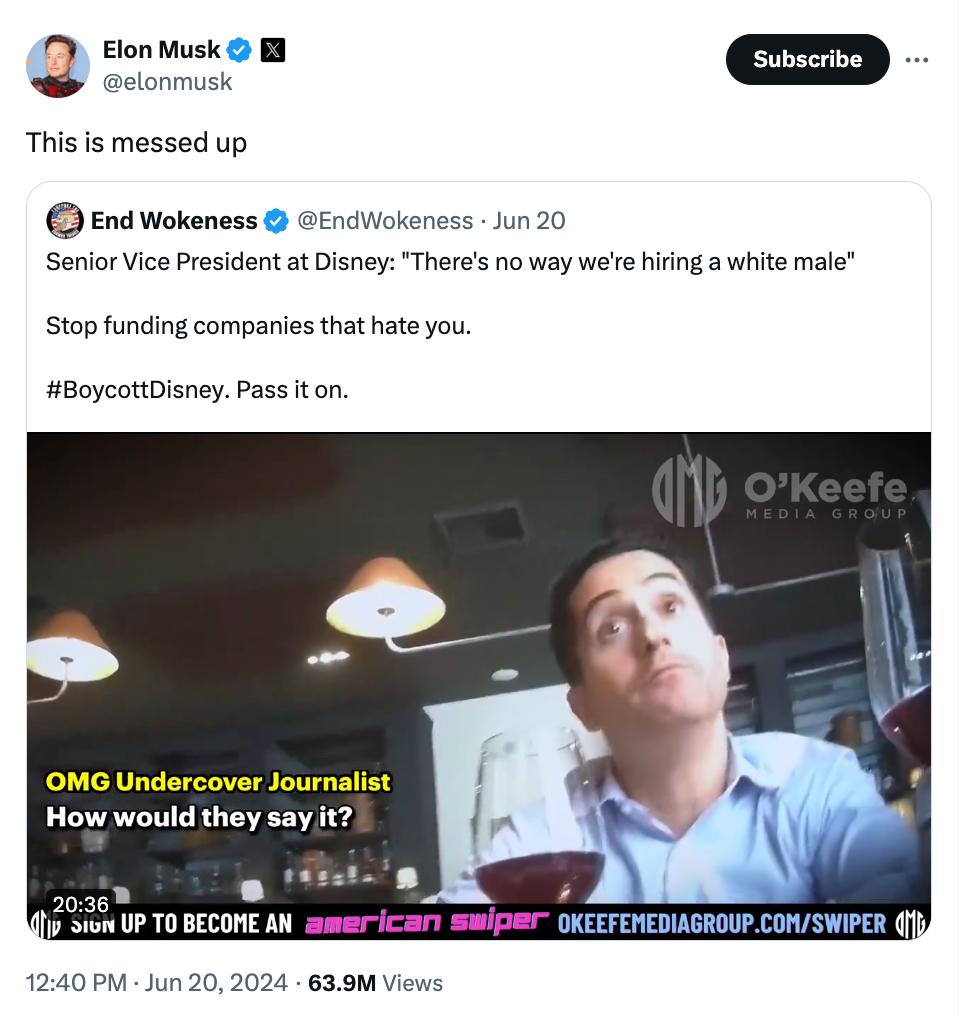The height and width of the screenshot is (1016, 962).
Task: Click End Wokeness verified checkmark badge
Action: click(276, 221)
